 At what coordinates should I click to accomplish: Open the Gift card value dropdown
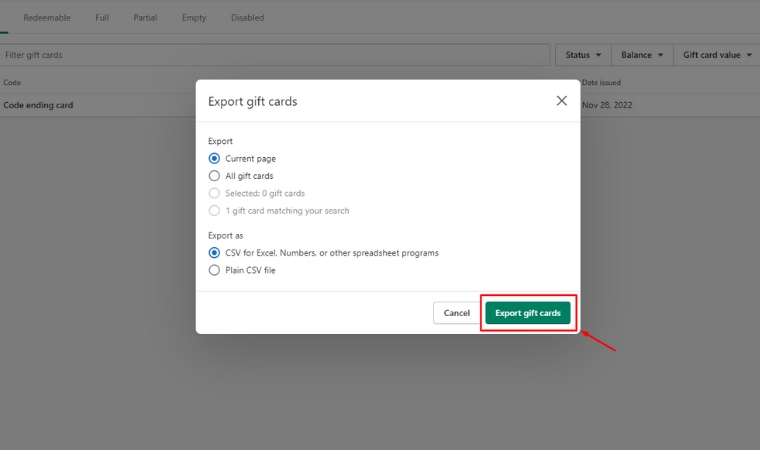click(717, 55)
